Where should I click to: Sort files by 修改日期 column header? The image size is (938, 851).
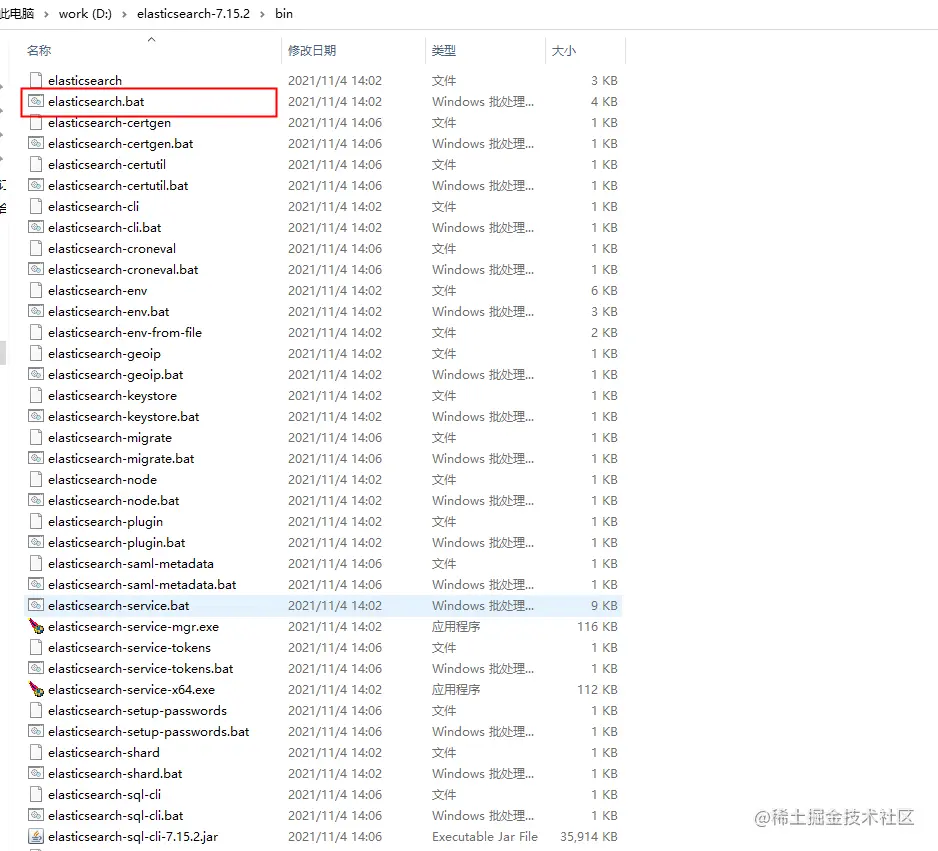tap(312, 51)
